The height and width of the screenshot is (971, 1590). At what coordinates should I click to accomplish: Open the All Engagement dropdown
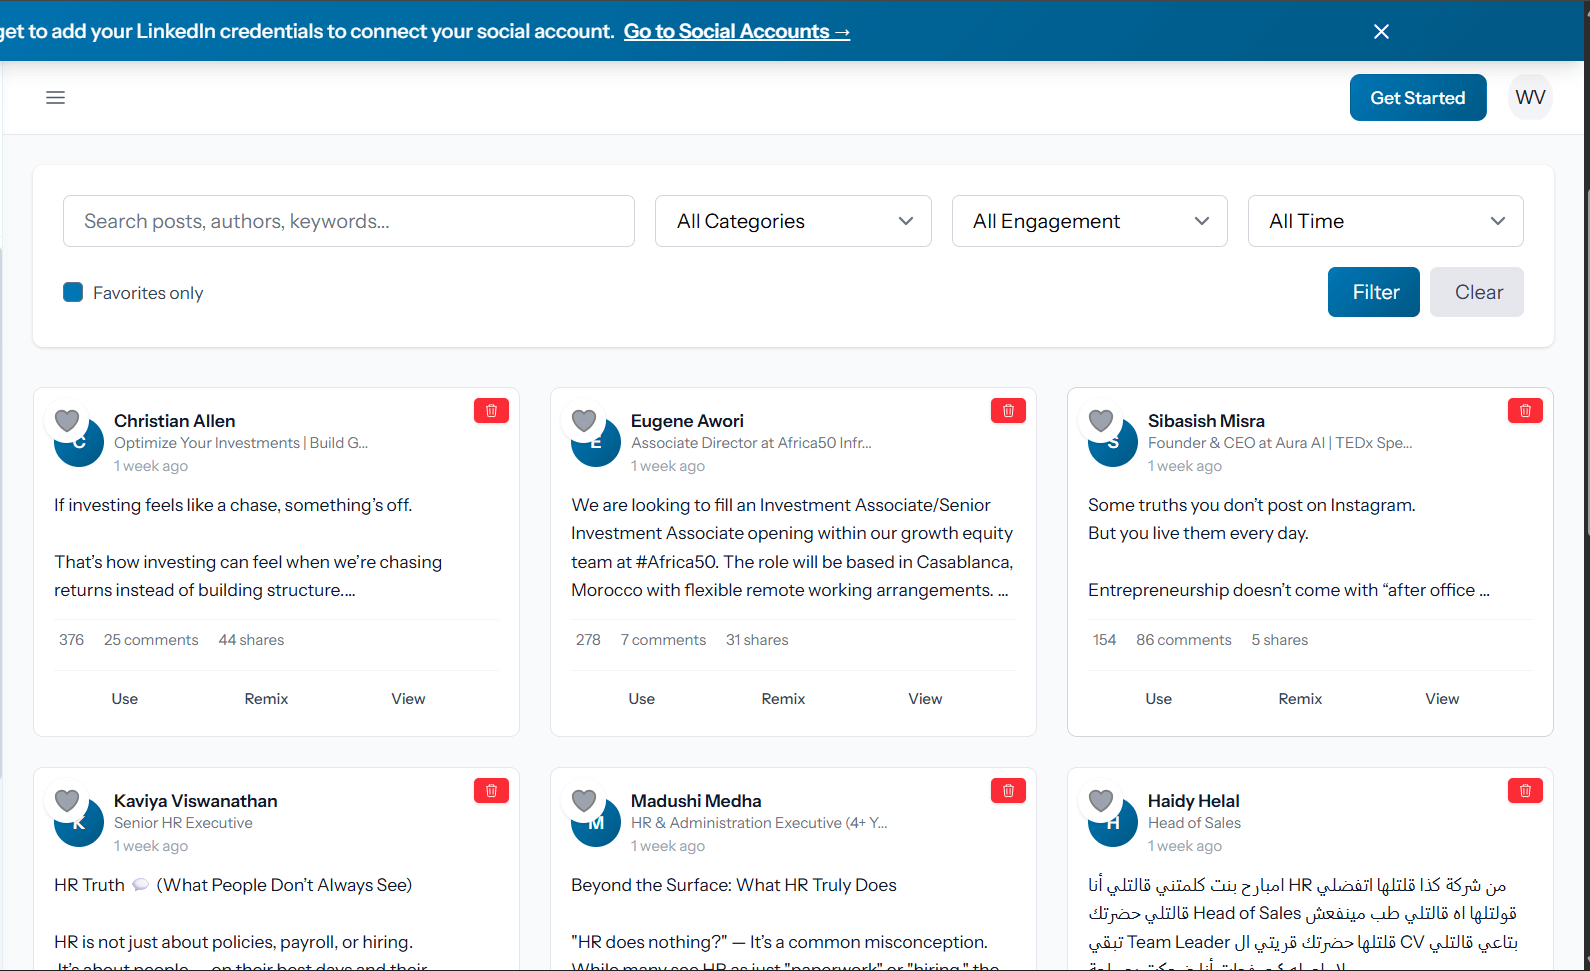point(1089,221)
